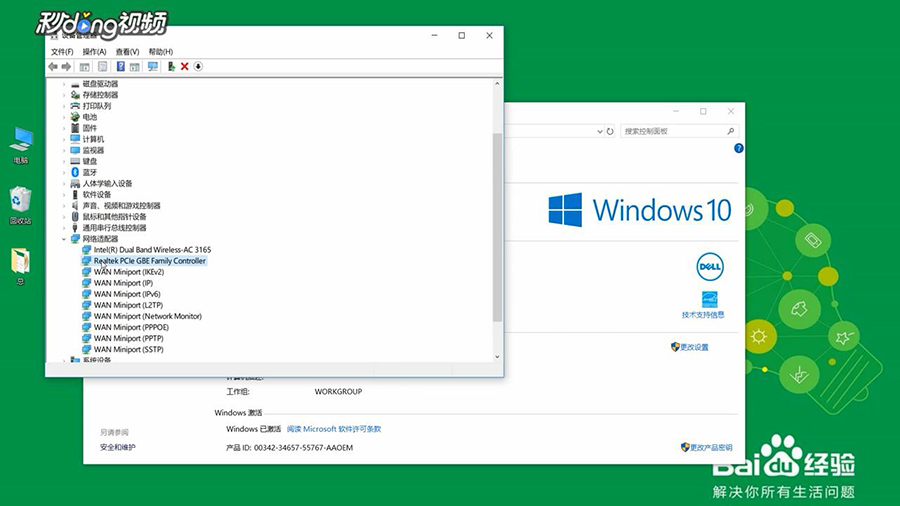Click the 安全和维护 link
The width and height of the screenshot is (900, 506).
[x=118, y=447]
